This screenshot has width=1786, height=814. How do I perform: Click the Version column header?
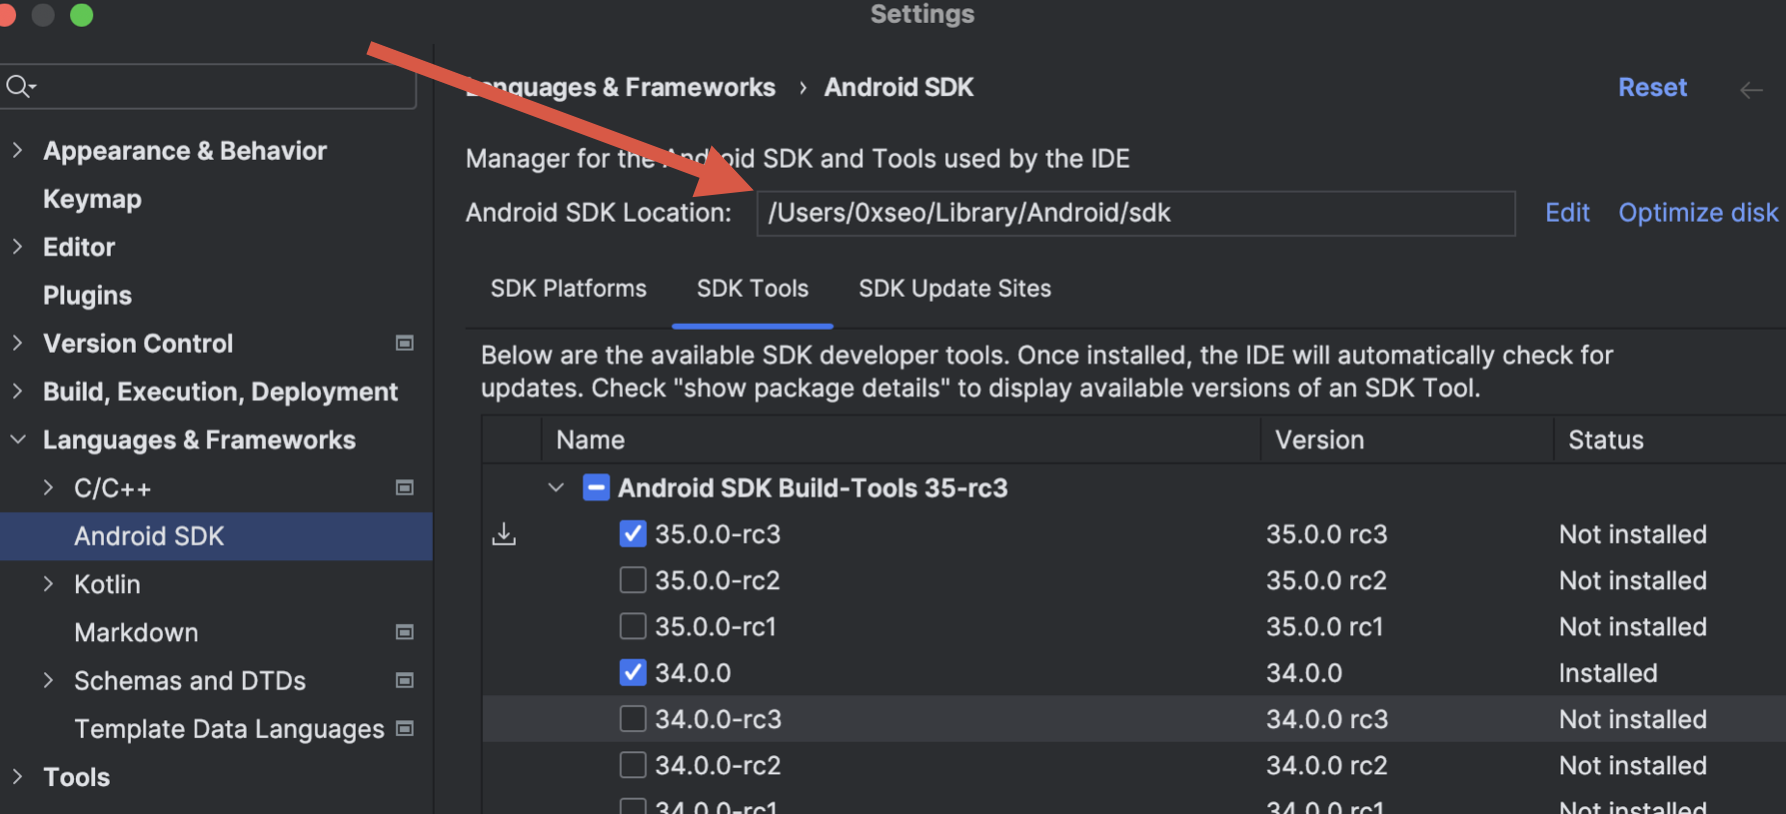coord(1319,440)
